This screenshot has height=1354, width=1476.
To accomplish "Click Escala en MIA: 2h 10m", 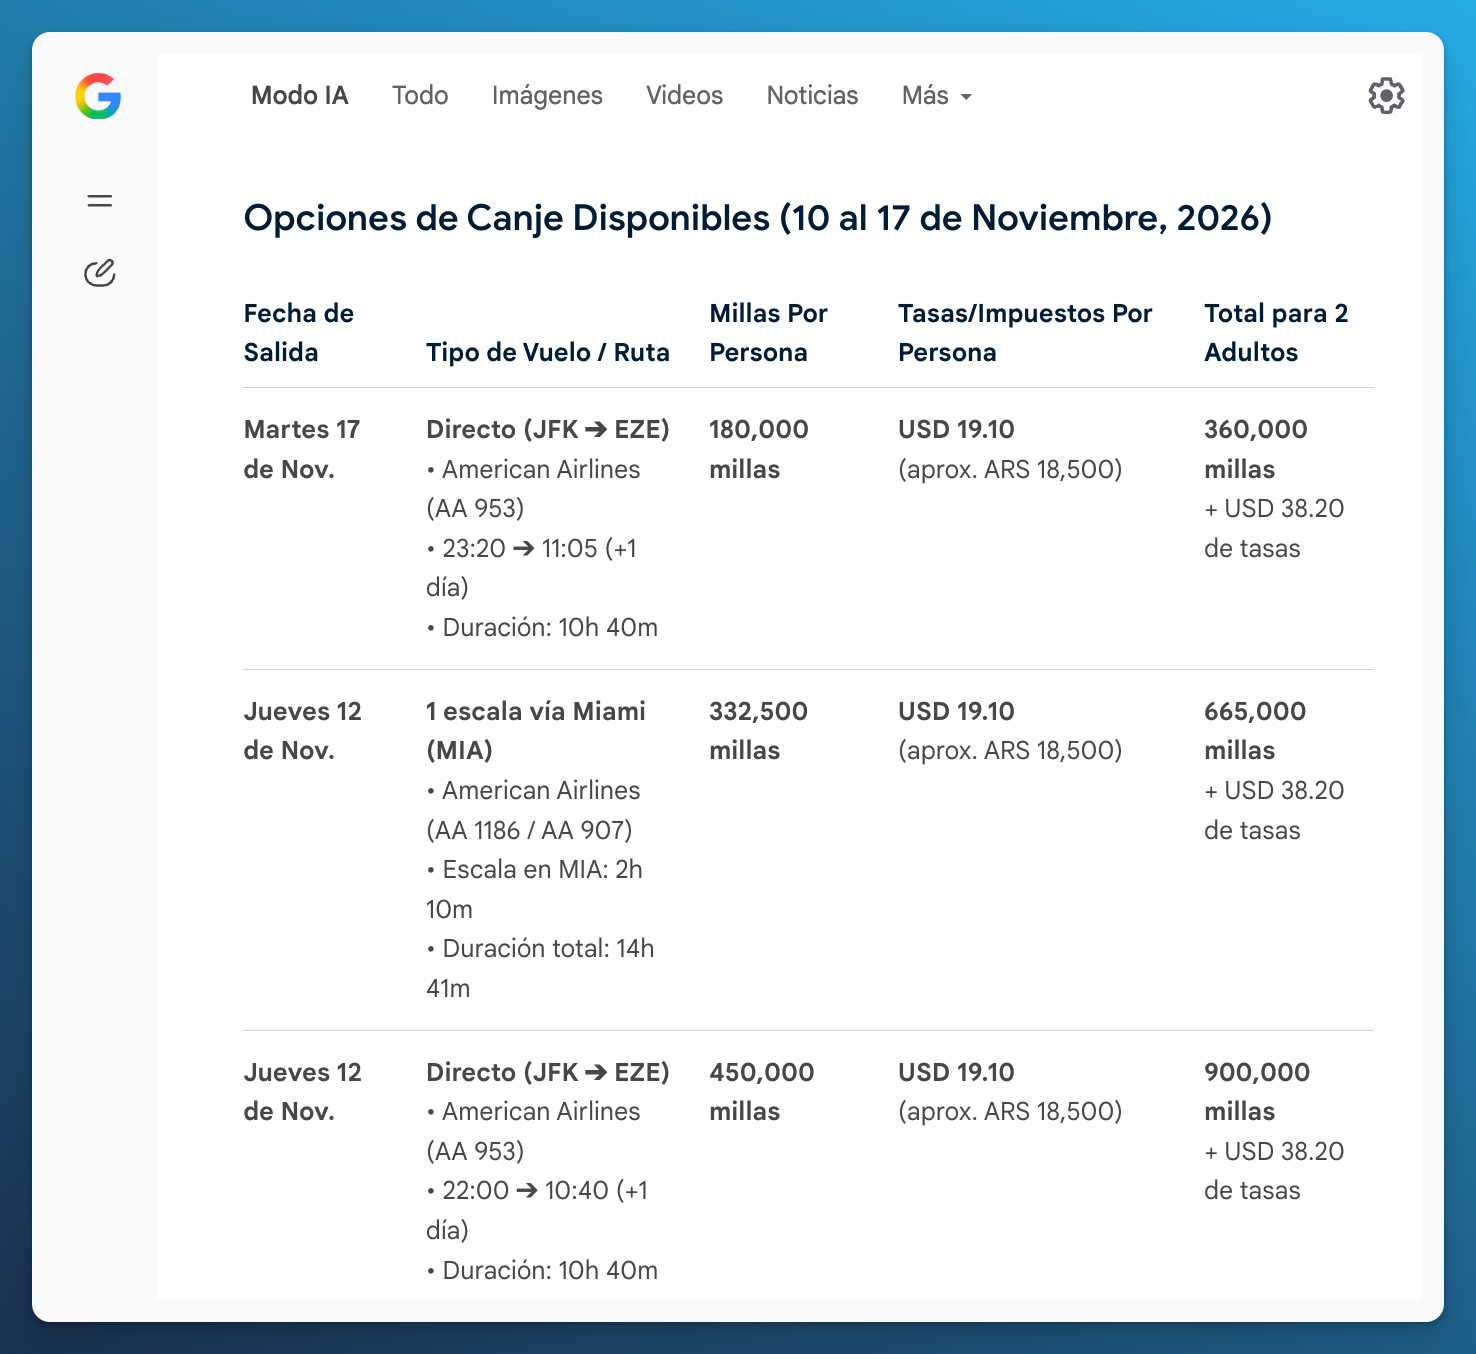I will [534, 889].
